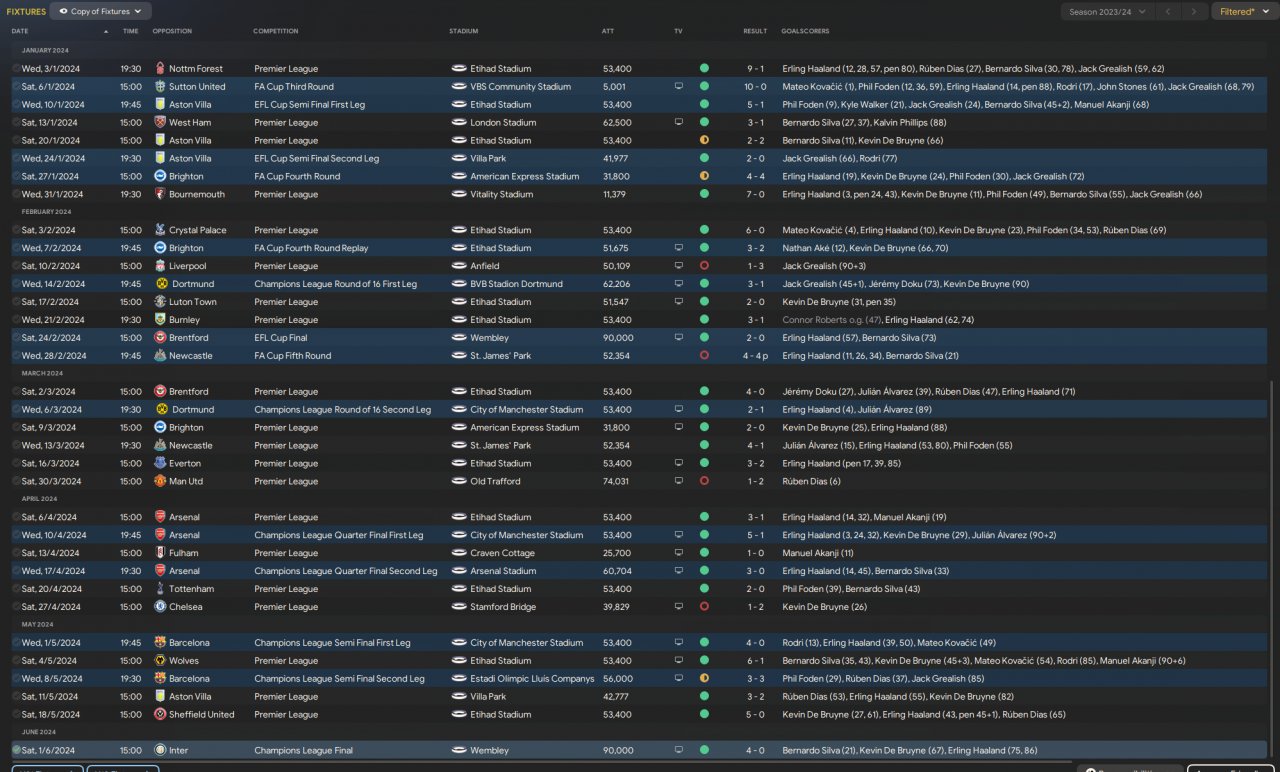Toggle the tick beside Sat, 13/1/2024
This screenshot has height=772, width=1280.
click(16, 123)
